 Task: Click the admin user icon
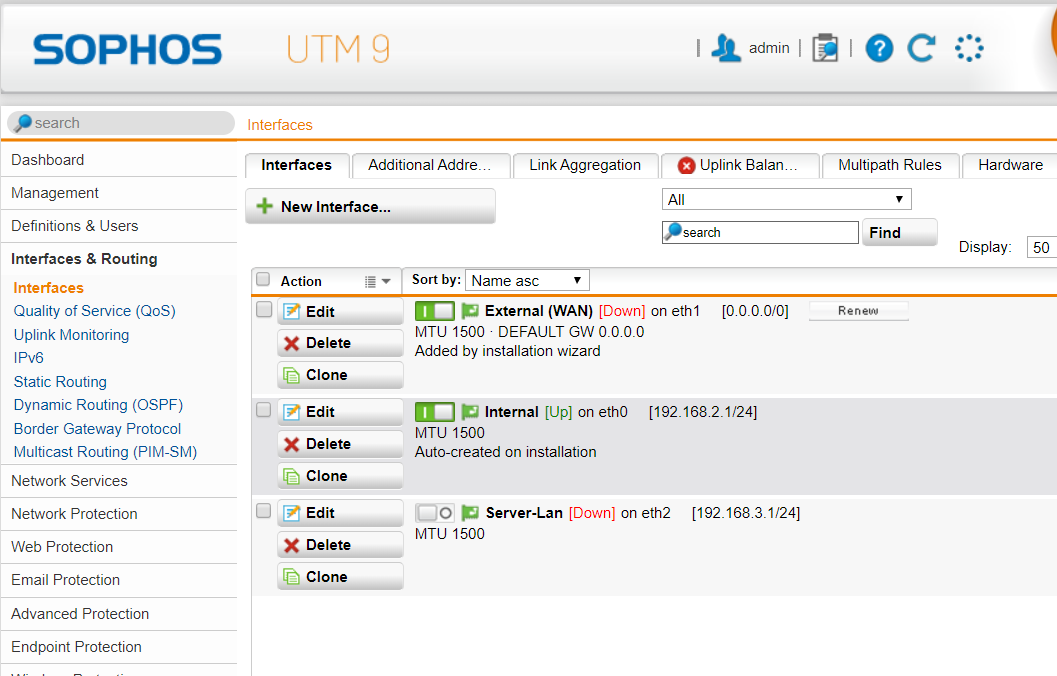[x=726, y=49]
